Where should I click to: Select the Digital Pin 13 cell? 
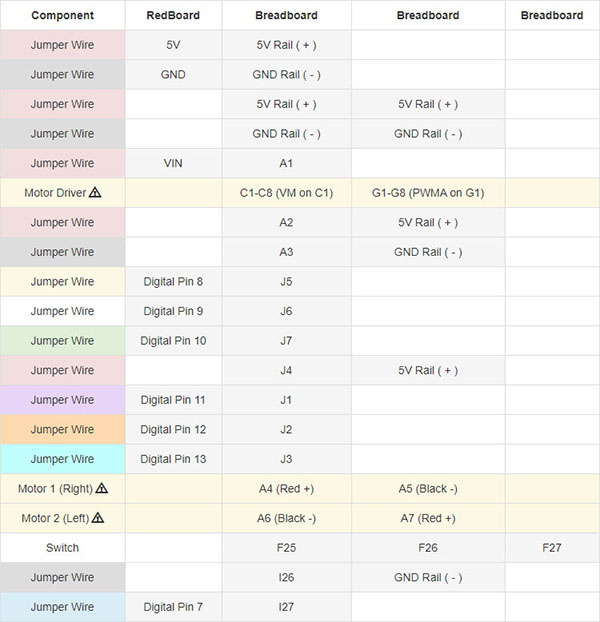coord(173,459)
